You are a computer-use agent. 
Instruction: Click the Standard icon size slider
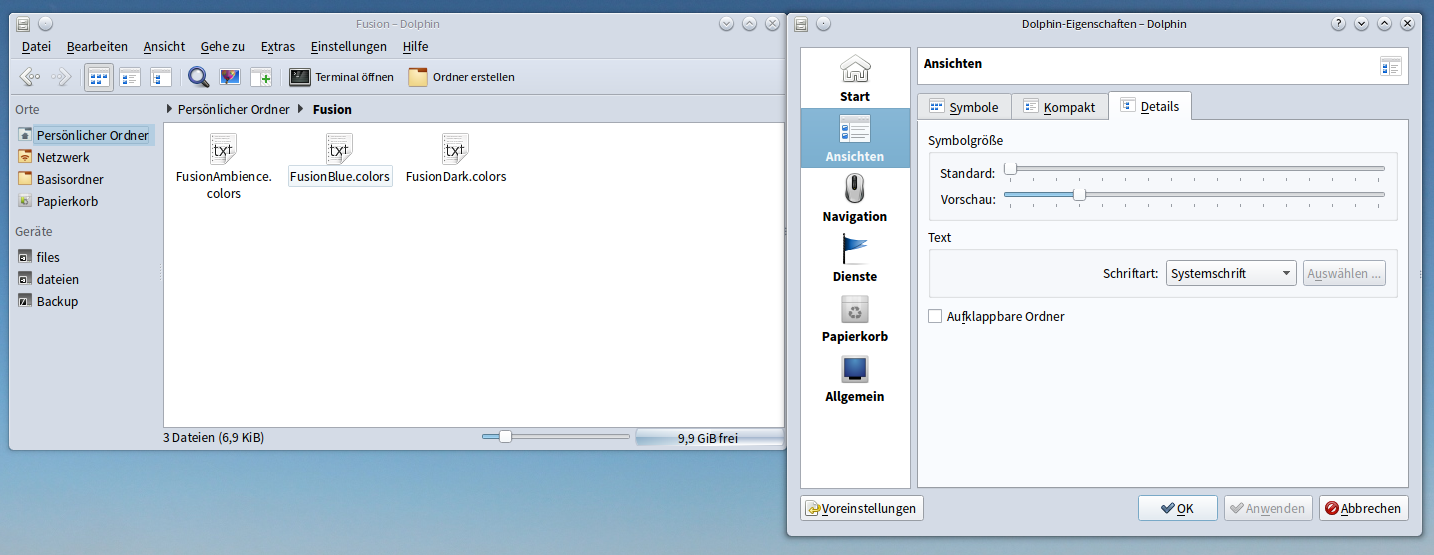click(1194, 169)
